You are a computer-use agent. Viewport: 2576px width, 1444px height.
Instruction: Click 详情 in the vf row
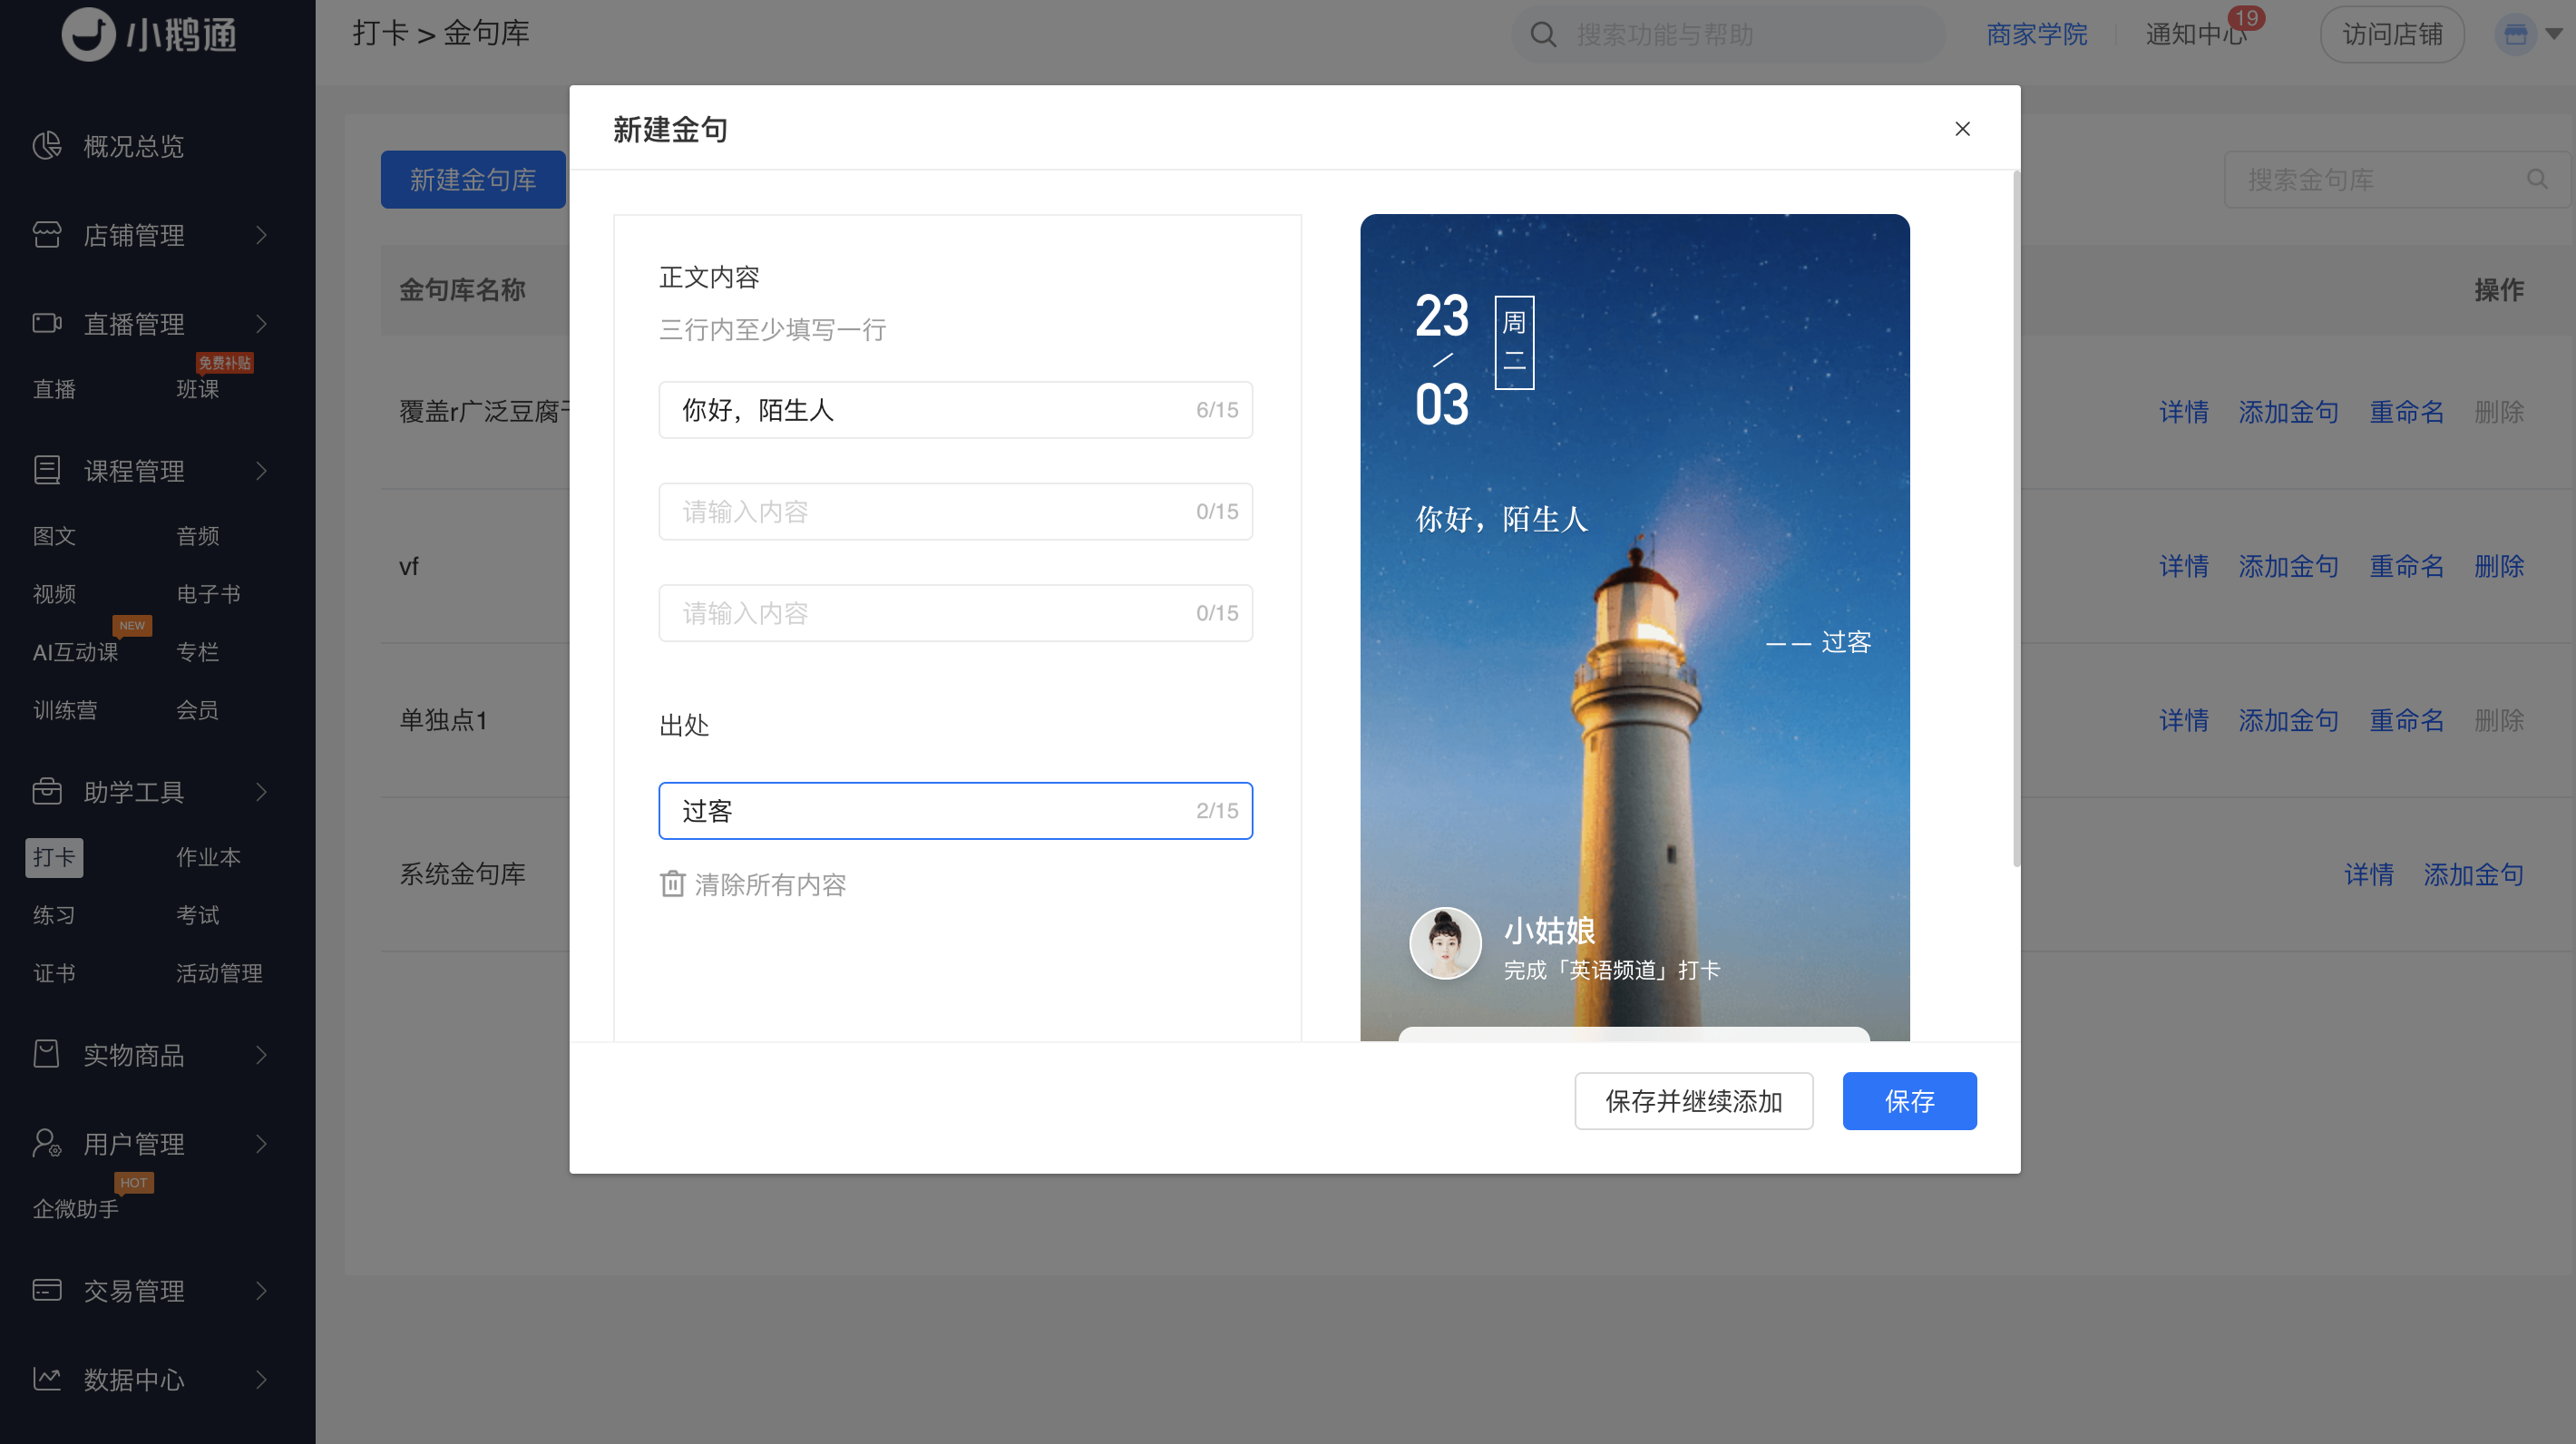click(2183, 566)
